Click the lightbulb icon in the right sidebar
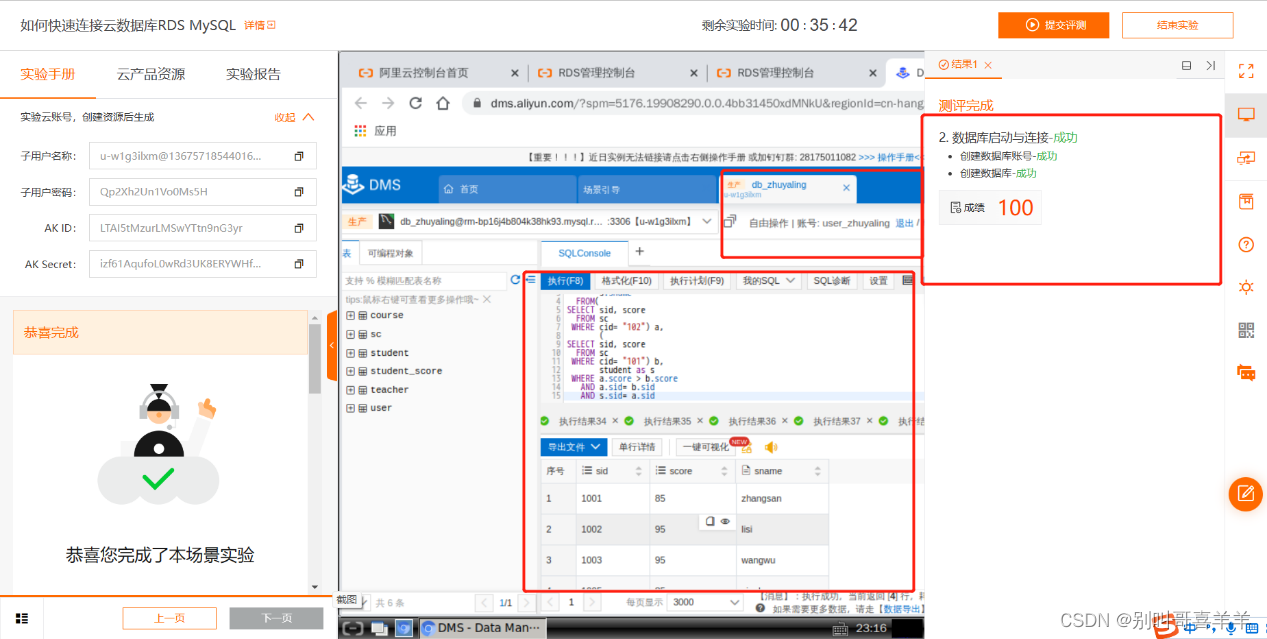1267x639 pixels. 1246,288
